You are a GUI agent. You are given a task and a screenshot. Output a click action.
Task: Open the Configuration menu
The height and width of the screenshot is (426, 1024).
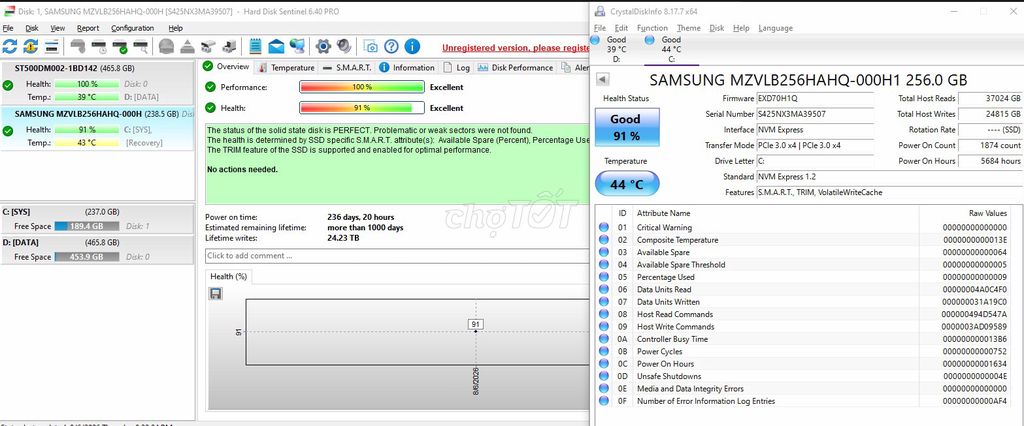133,28
